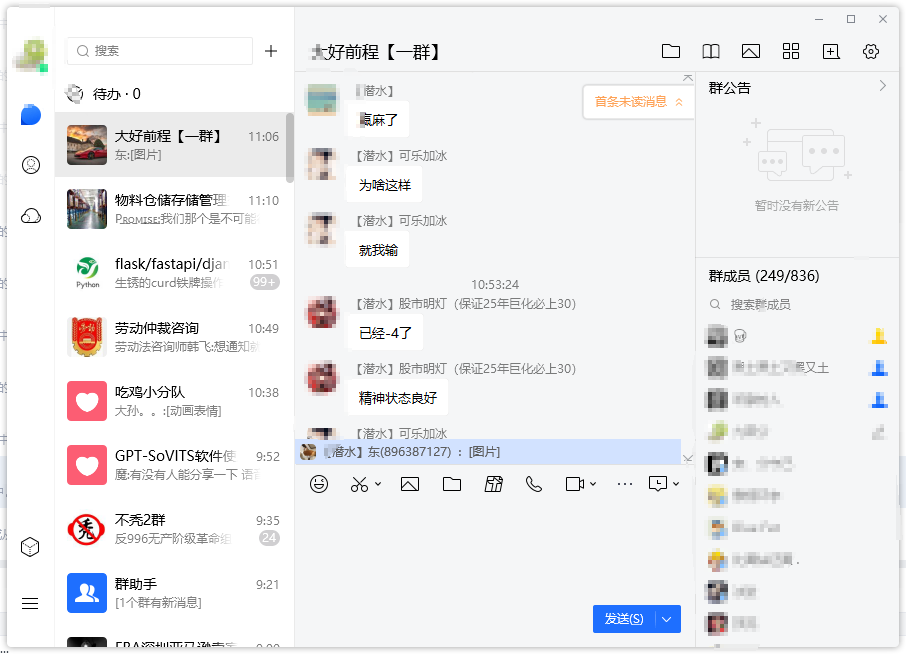
Task: Expand the 群公告 announcement panel arrow
Action: coord(882,87)
